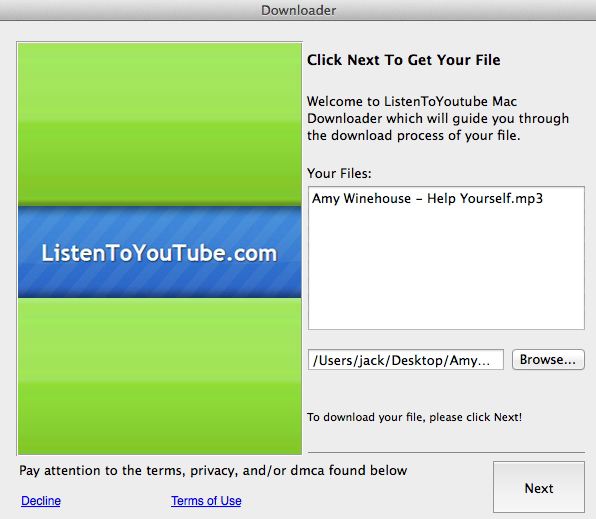
Task: Click the Decline link
Action: (41, 501)
